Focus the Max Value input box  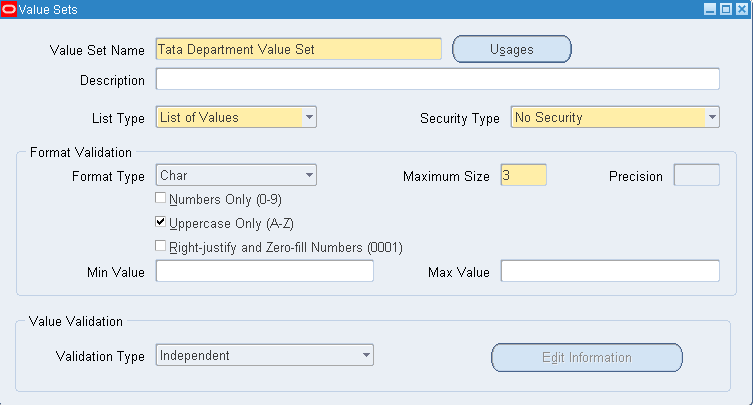click(x=610, y=272)
